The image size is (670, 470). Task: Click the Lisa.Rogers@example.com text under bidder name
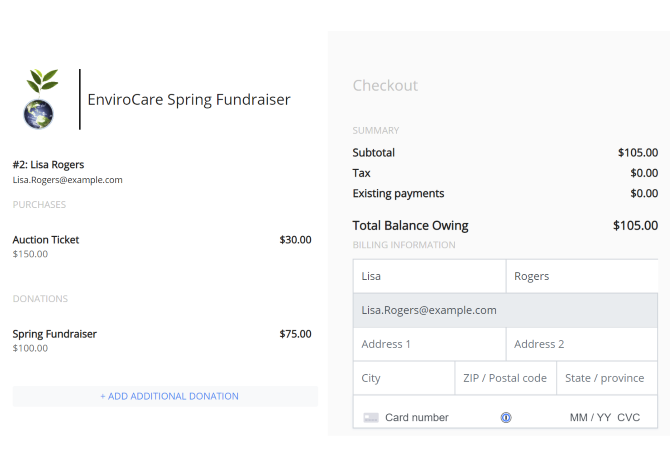(68, 180)
